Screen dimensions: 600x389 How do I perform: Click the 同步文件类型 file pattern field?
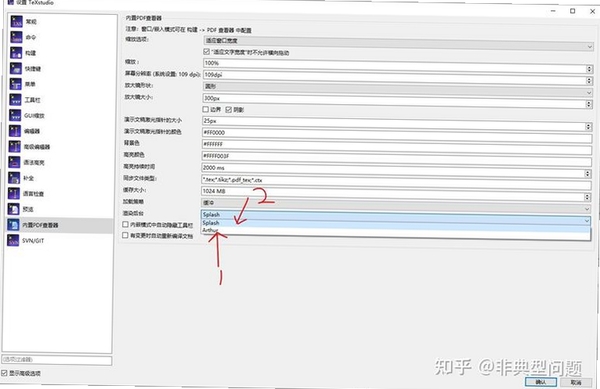396,182
